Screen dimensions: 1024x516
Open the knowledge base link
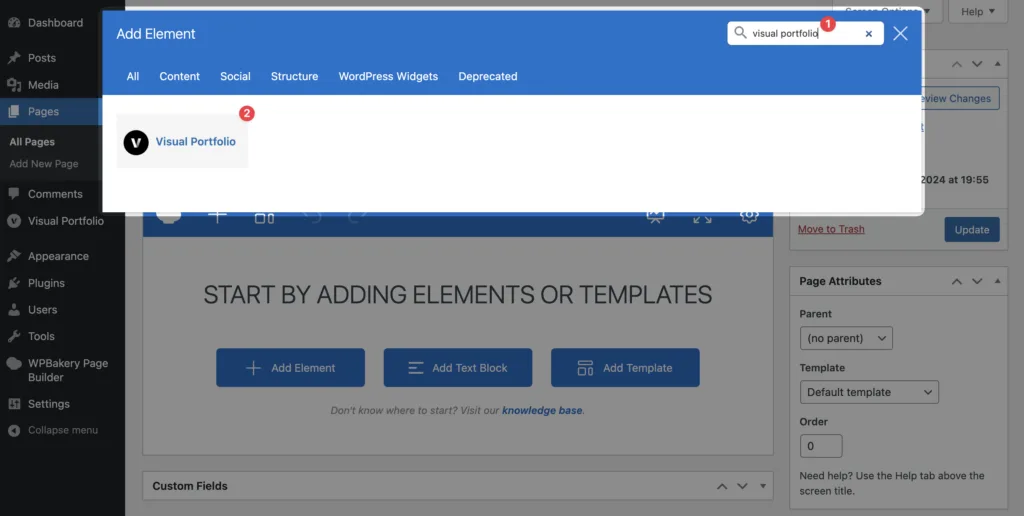pos(542,411)
